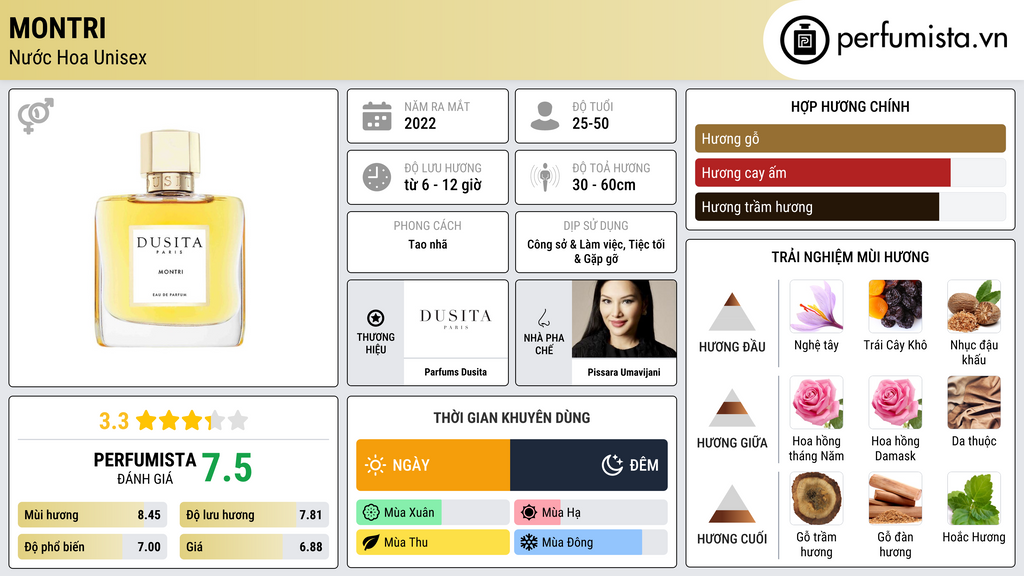Click the MONTRI title heading
Image resolution: width=1024 pixels, height=576 pixels.
[x=57, y=29]
